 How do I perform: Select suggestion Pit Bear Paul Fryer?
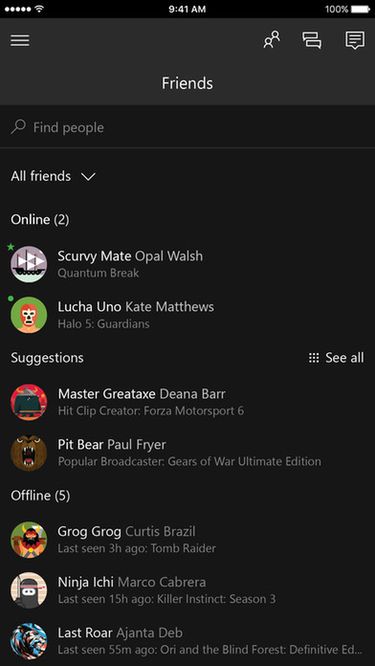coord(187,453)
